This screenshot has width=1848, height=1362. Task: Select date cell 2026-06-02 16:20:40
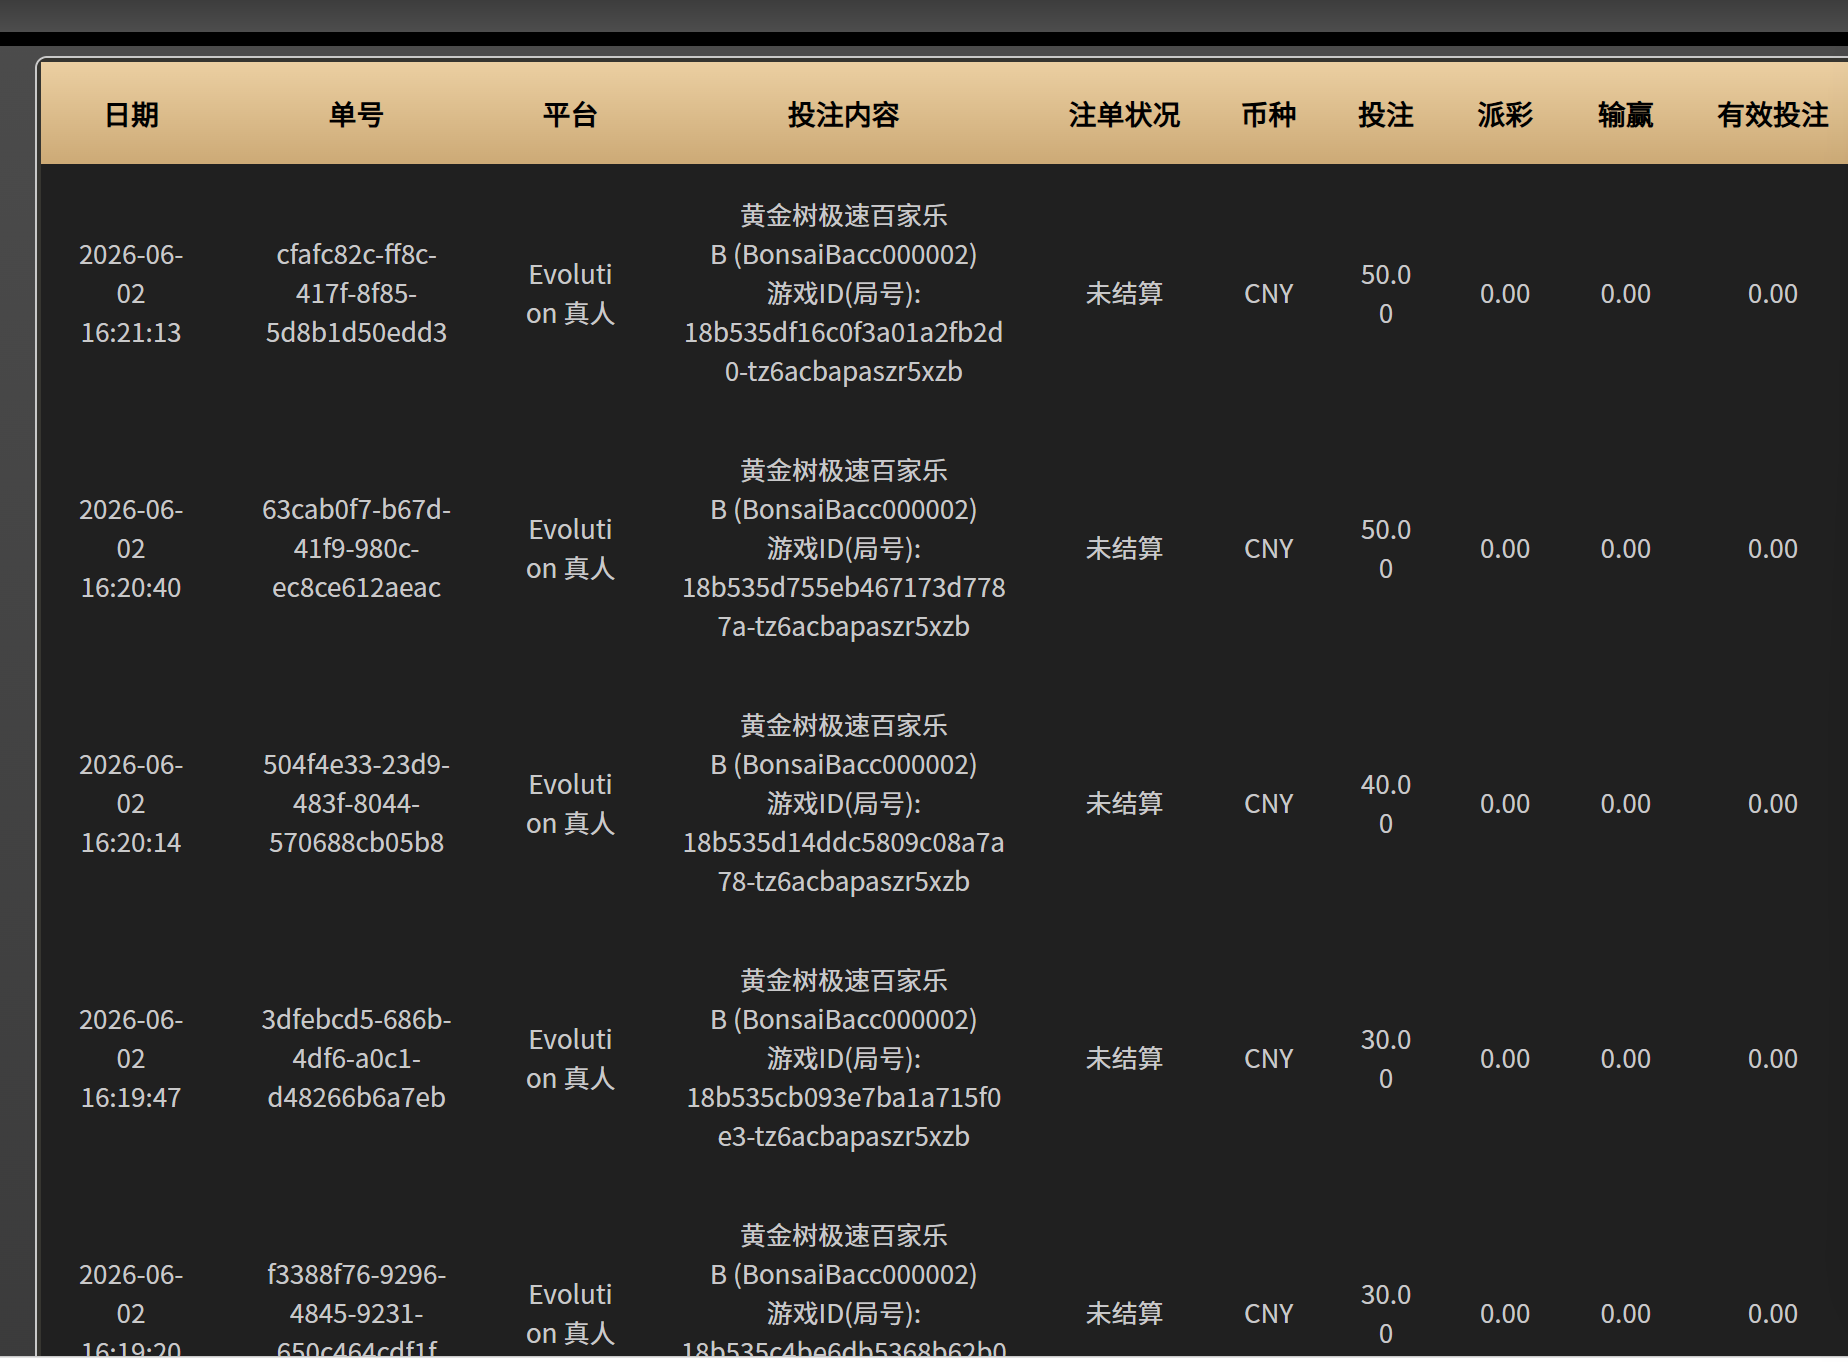(x=131, y=548)
